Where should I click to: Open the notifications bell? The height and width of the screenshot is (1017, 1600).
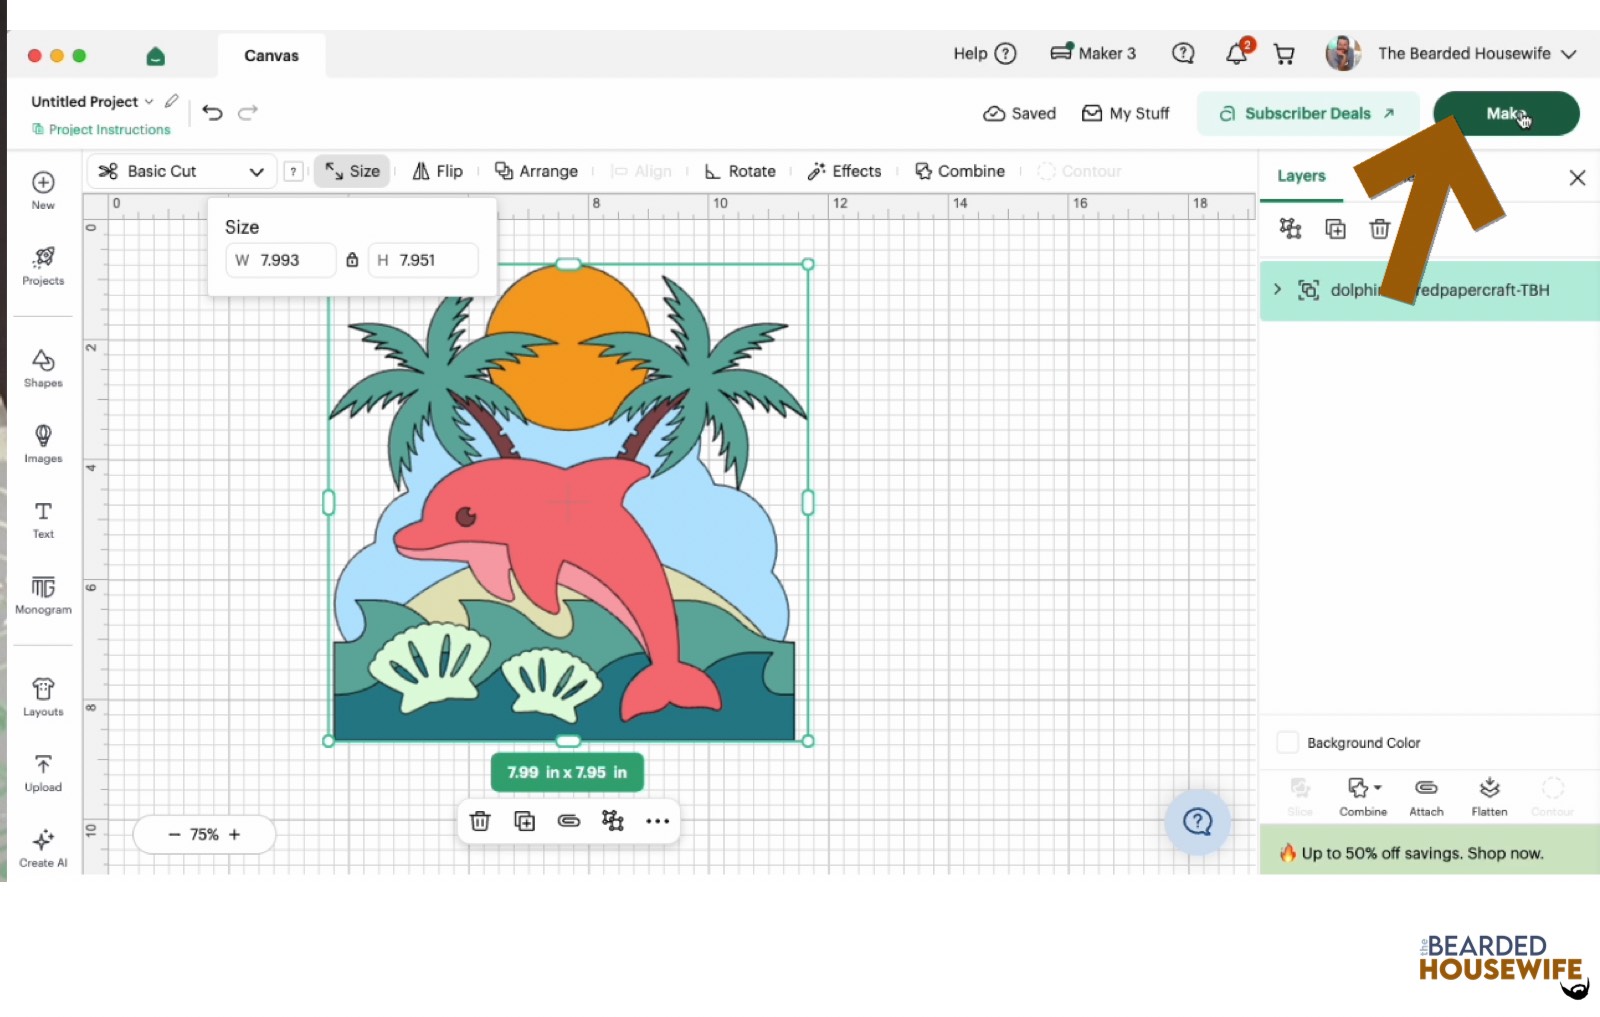coord(1237,54)
